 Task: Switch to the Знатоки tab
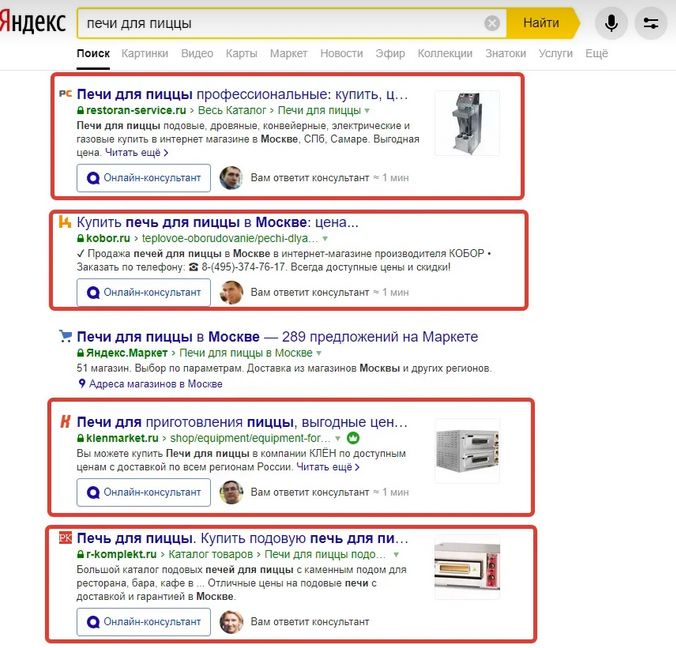point(506,53)
